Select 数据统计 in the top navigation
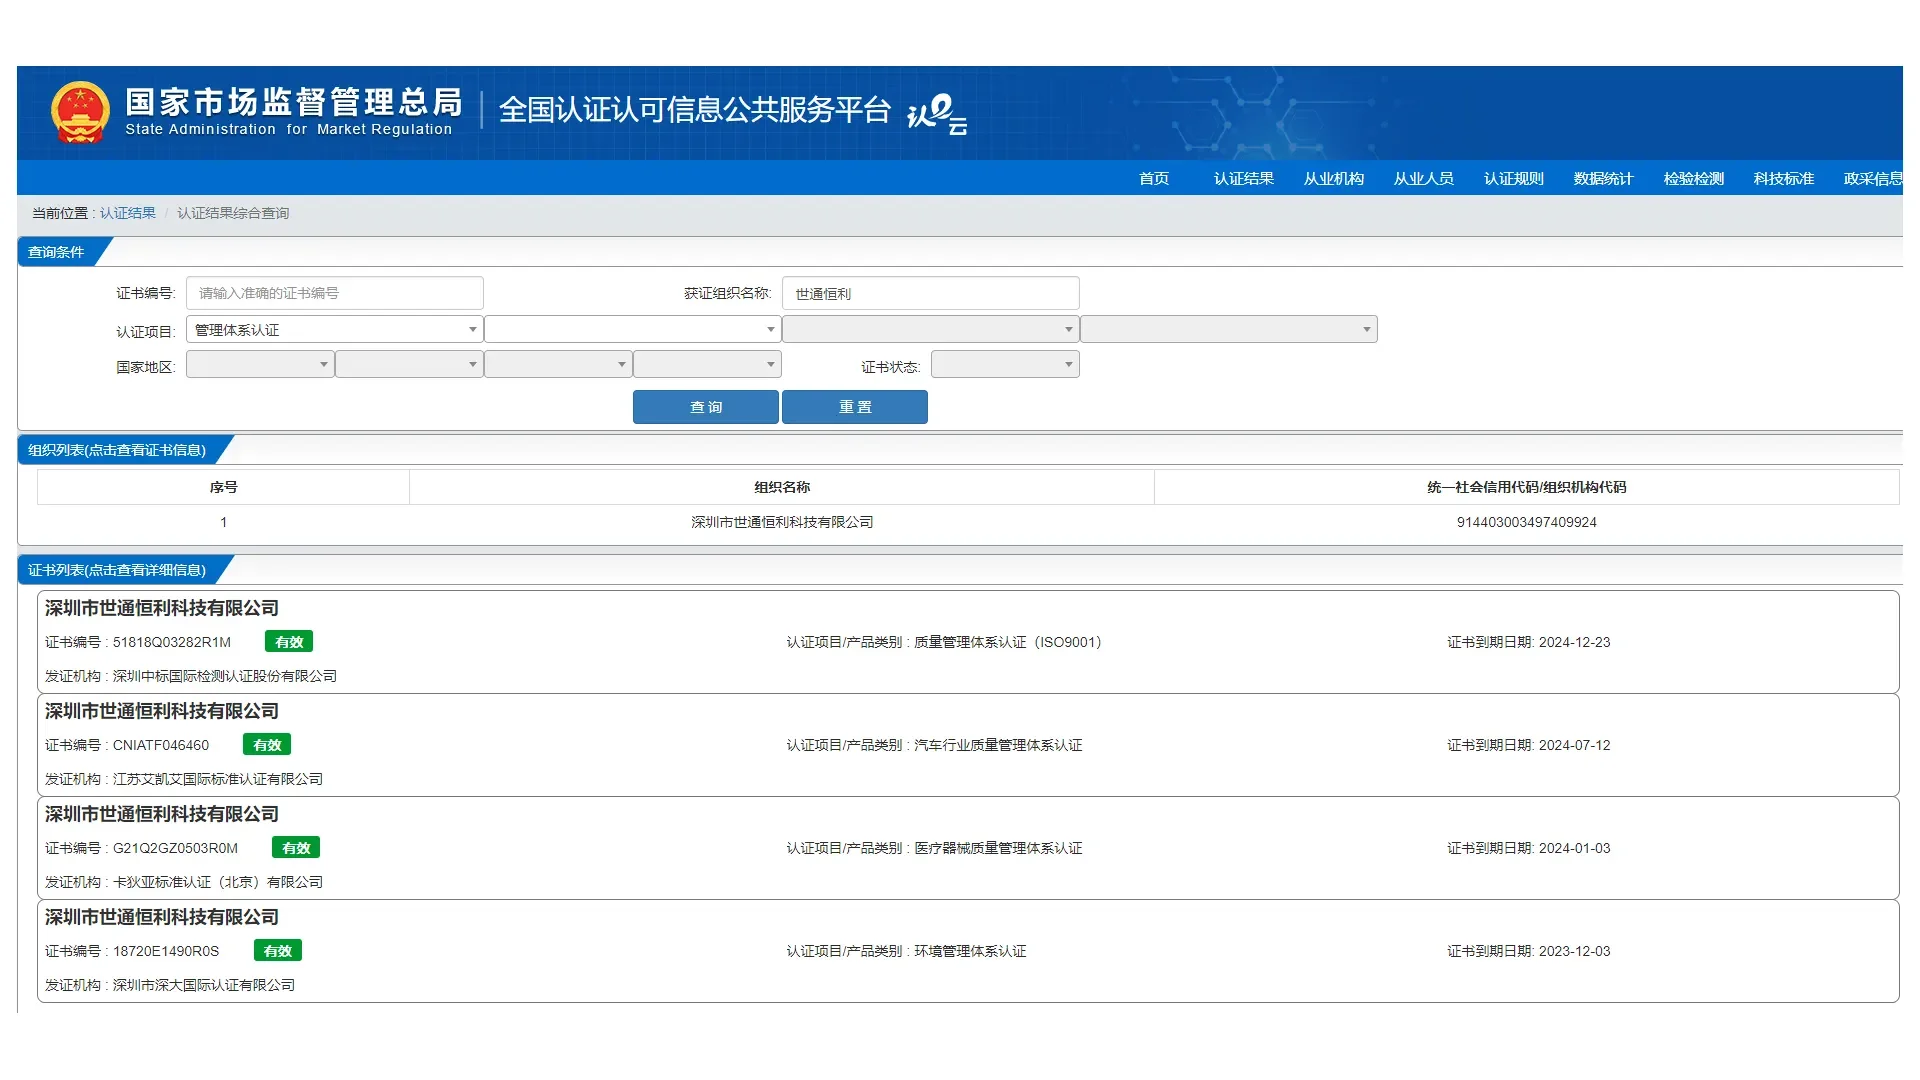 (x=1603, y=179)
